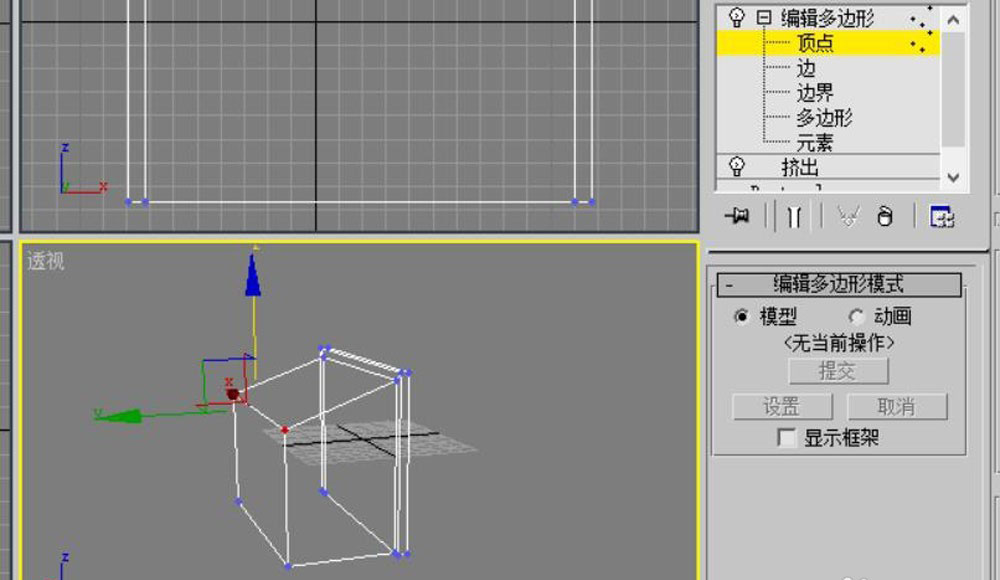The width and height of the screenshot is (1000, 580).
Task: Toggle the 挤出 modifier lightbulb
Action: point(737,169)
